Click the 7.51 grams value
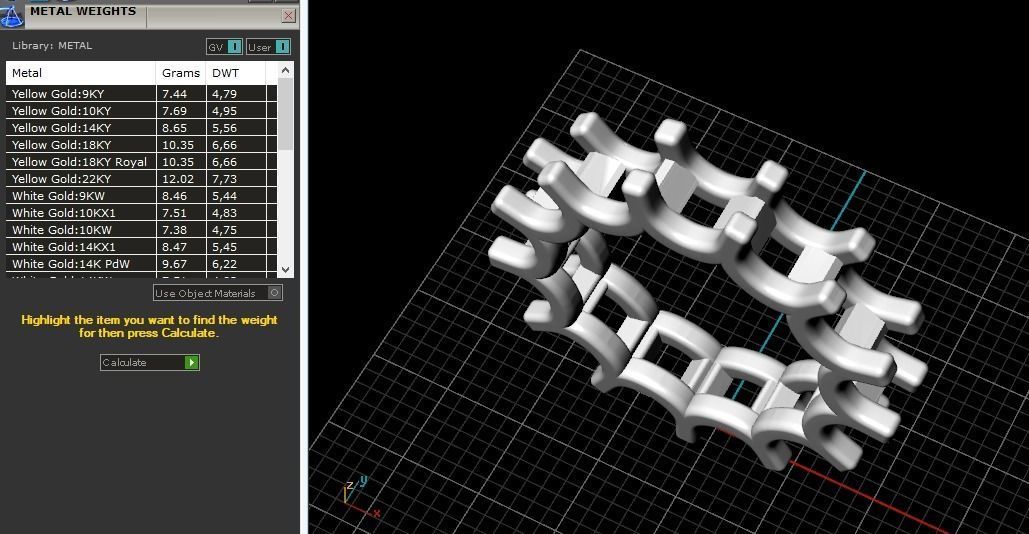The image size is (1029, 534). click(175, 213)
